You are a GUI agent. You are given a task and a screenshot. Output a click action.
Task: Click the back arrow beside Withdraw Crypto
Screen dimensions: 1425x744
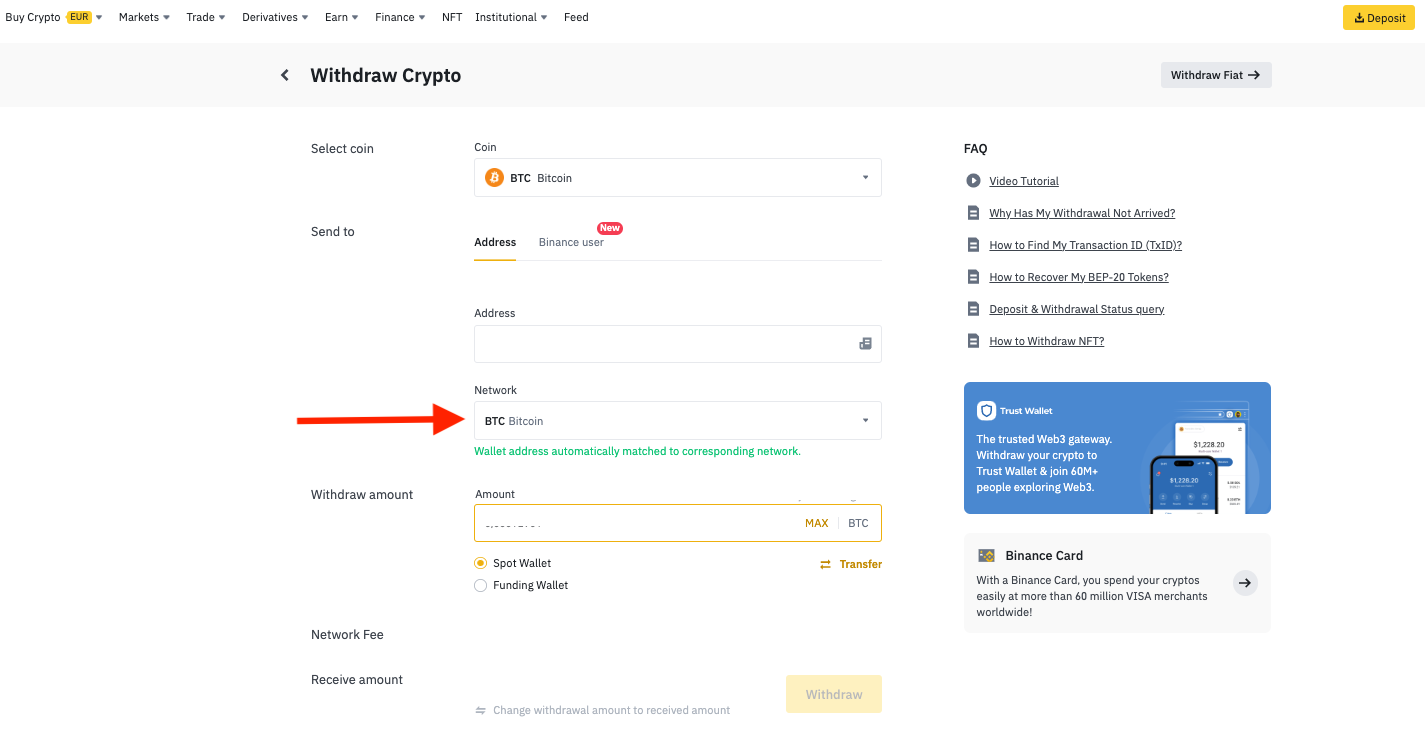click(285, 75)
